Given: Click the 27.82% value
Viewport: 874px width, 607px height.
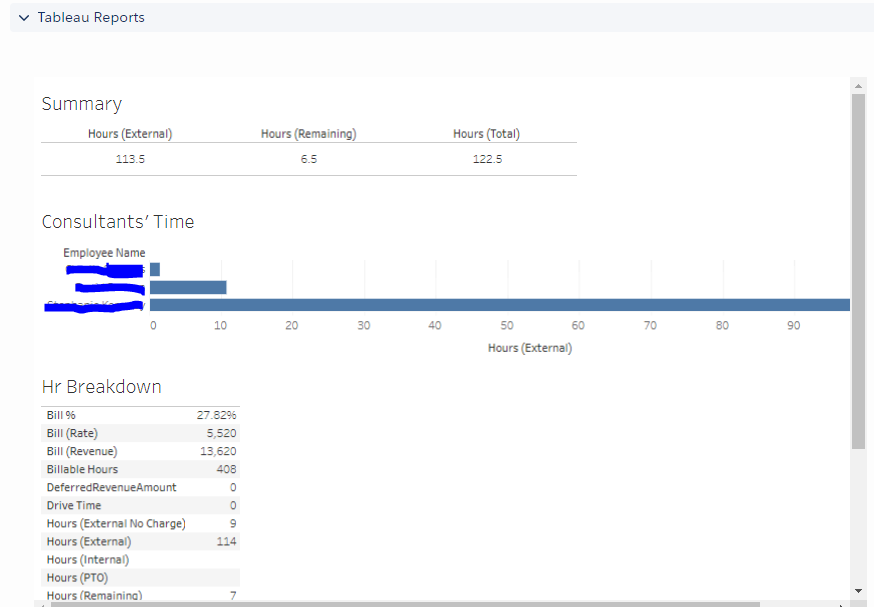Looking at the screenshot, I should coord(216,415).
